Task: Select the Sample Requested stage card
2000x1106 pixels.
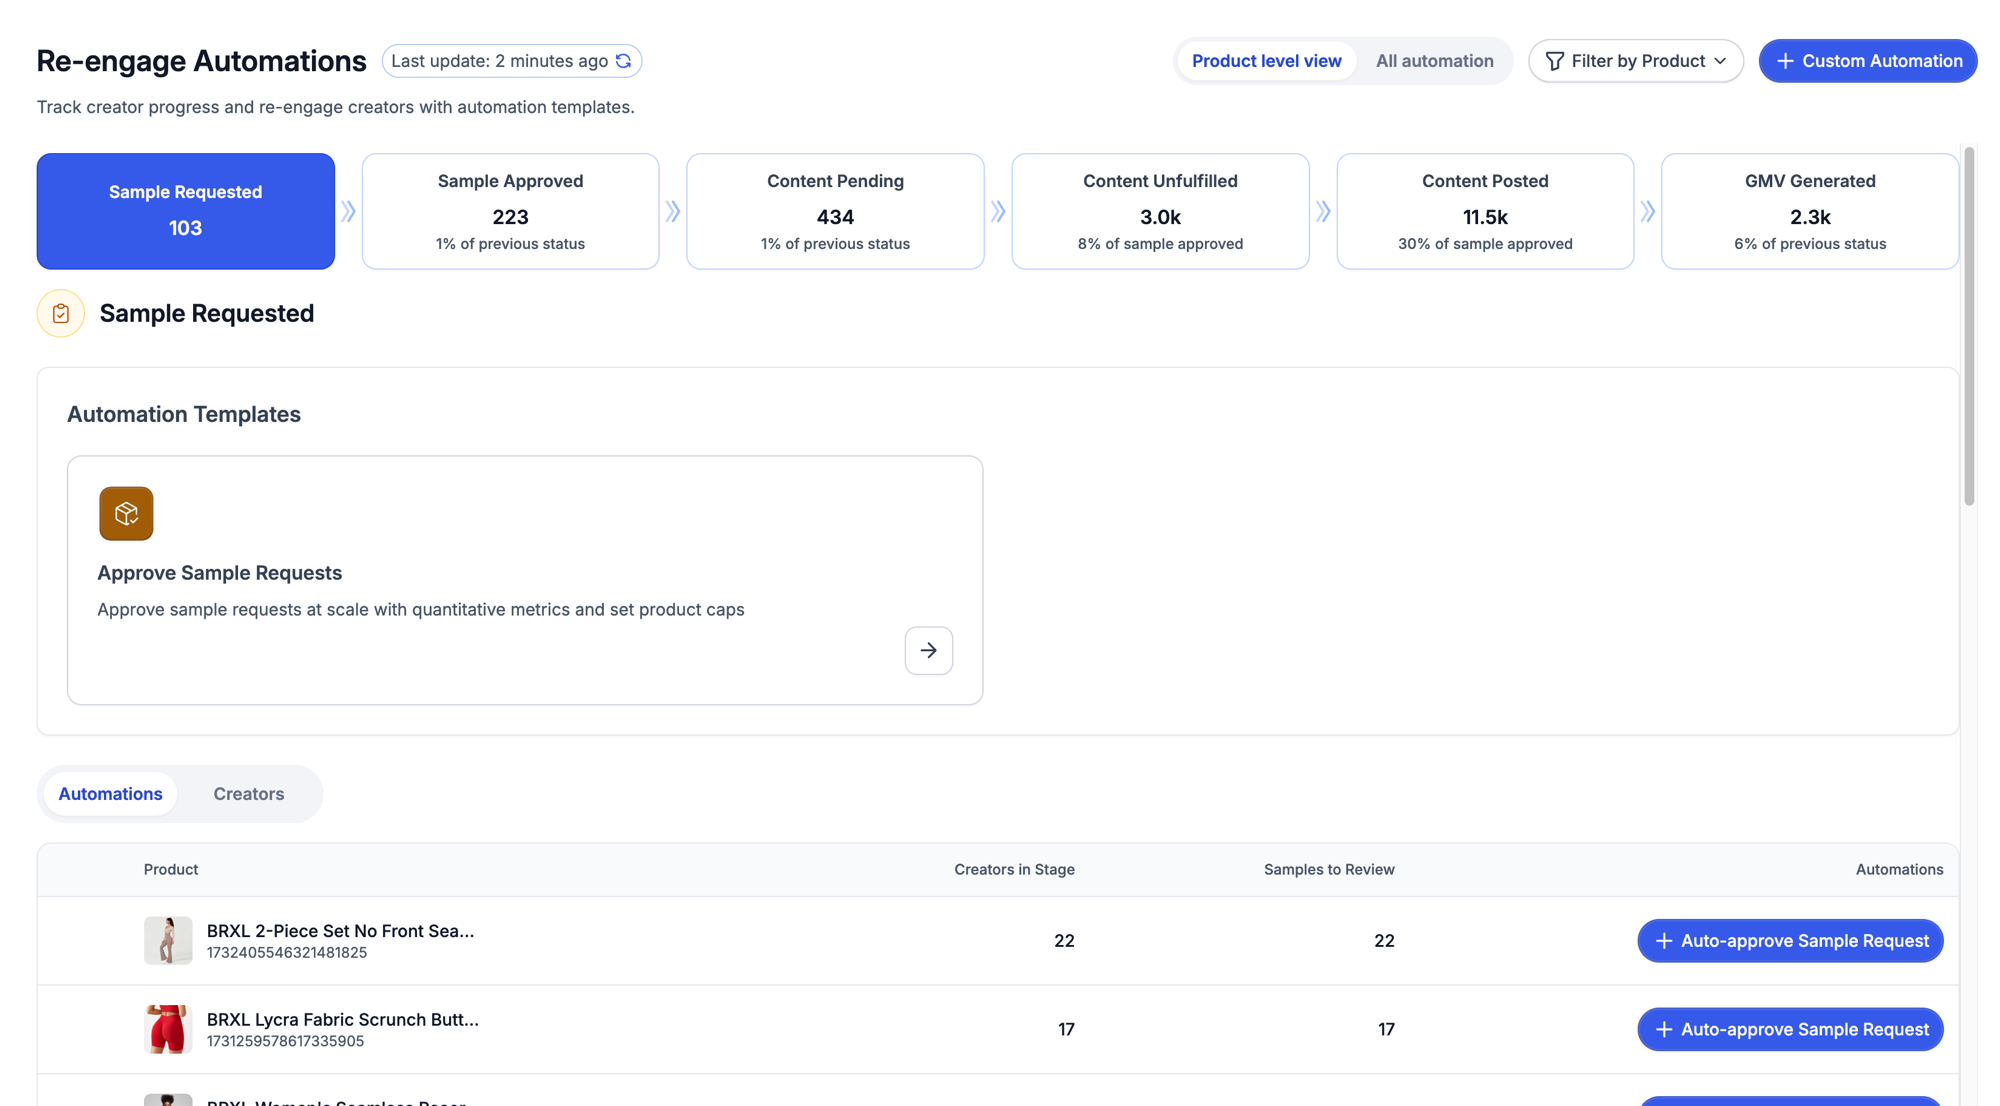Action: (x=186, y=211)
